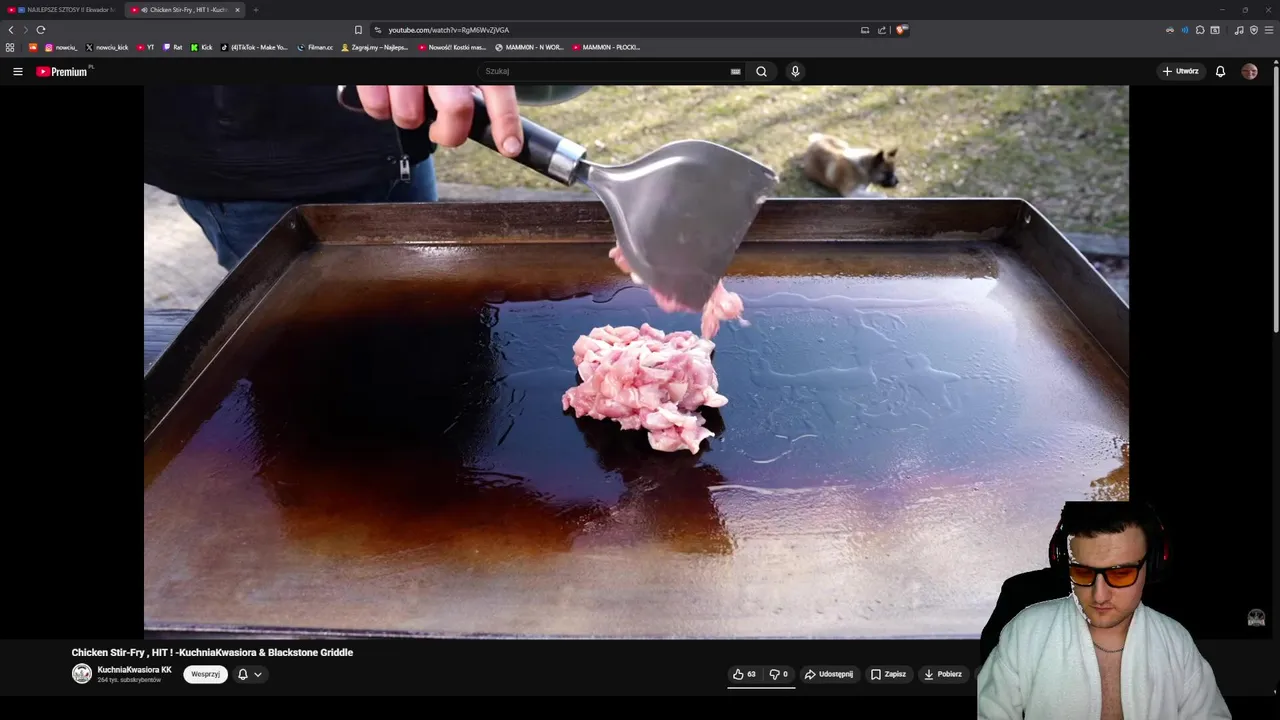This screenshot has width=1280, height=720.
Task: Click the Zapisz save button
Action: 888,674
